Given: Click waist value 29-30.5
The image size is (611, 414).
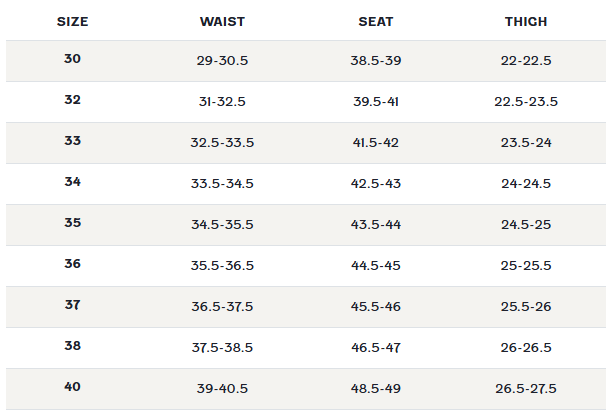Looking at the screenshot, I should [x=222, y=60].
